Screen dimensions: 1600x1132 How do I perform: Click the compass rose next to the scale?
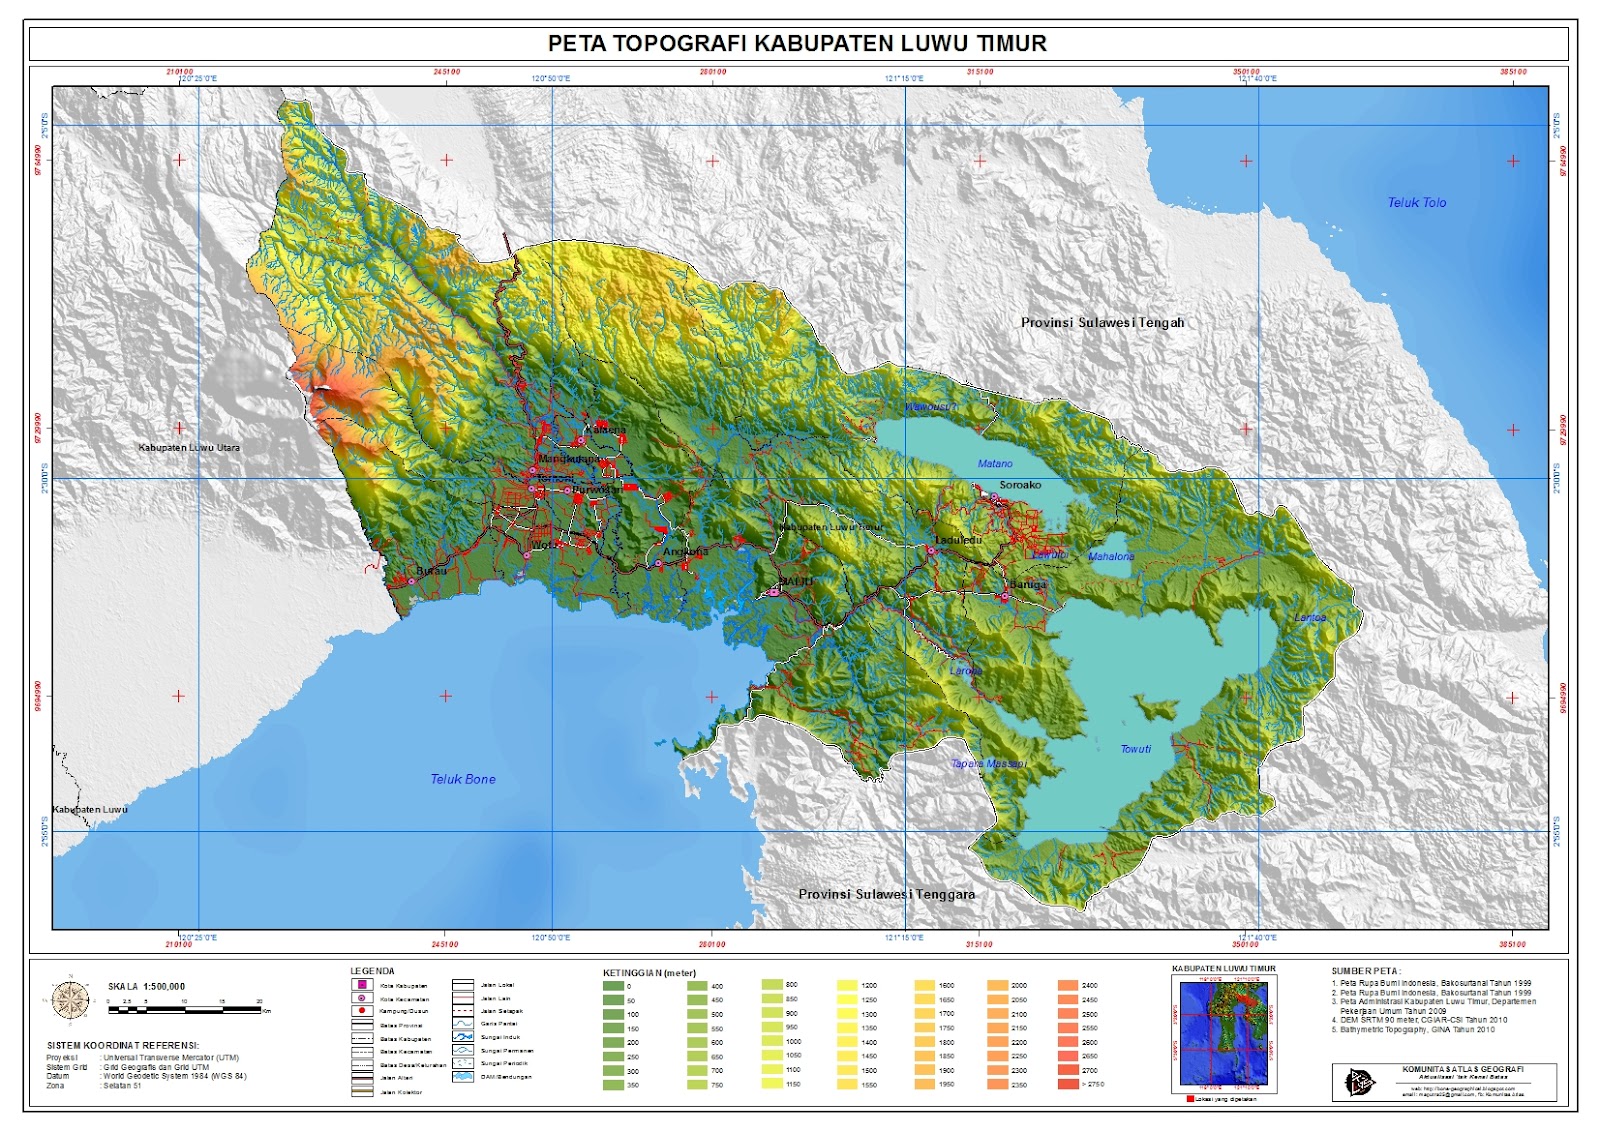(x=70, y=999)
